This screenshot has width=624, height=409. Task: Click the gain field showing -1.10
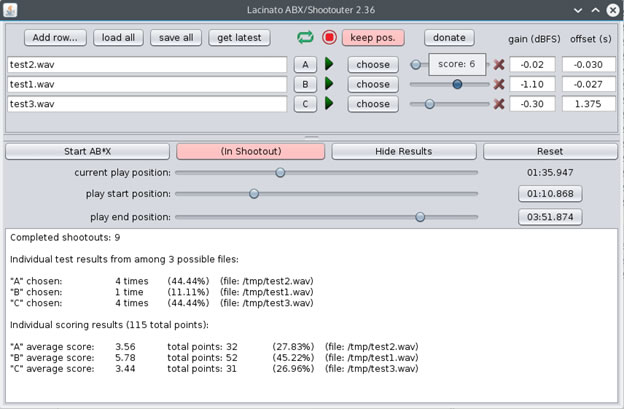point(532,84)
